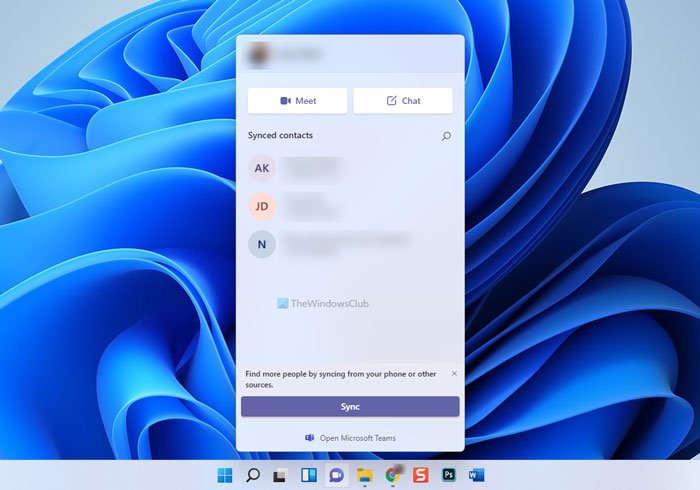The image size is (700, 490).
Task: Dismiss the sync suggestion message
Action: coord(454,374)
